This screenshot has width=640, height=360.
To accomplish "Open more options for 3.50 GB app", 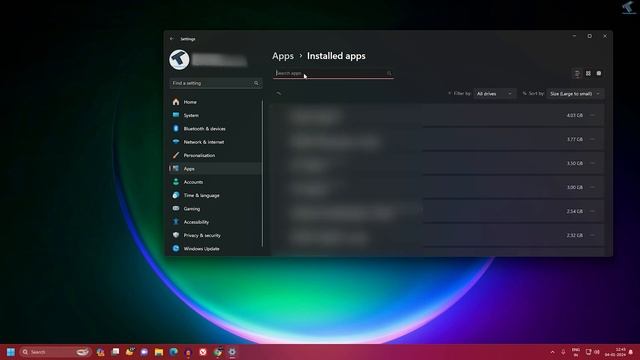I will (x=593, y=163).
